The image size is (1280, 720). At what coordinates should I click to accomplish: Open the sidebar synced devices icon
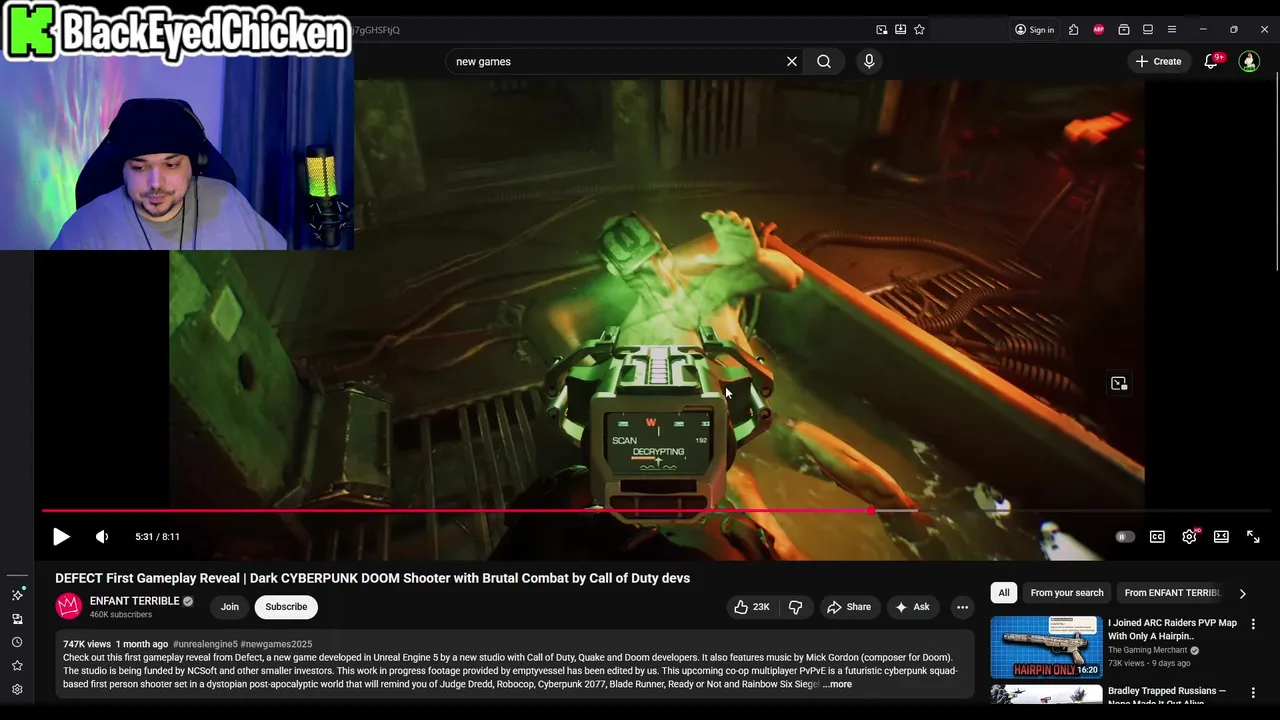[x=17, y=619]
